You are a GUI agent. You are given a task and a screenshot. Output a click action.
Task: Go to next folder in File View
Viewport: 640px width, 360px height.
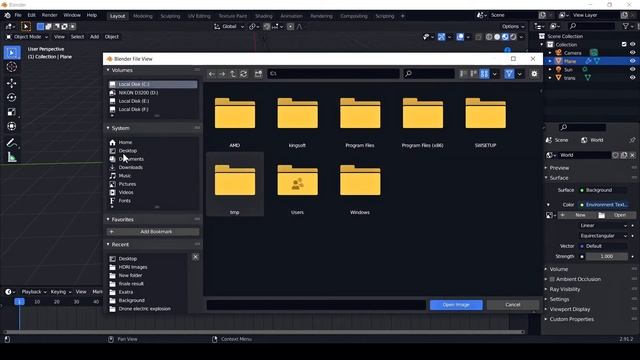tap(222, 74)
